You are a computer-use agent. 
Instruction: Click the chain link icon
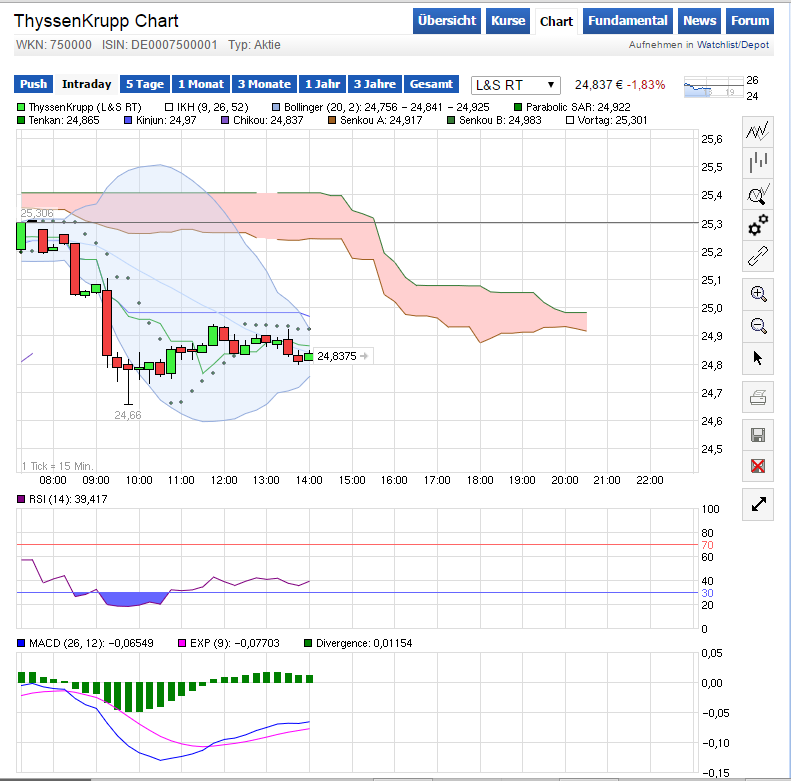[x=758, y=256]
